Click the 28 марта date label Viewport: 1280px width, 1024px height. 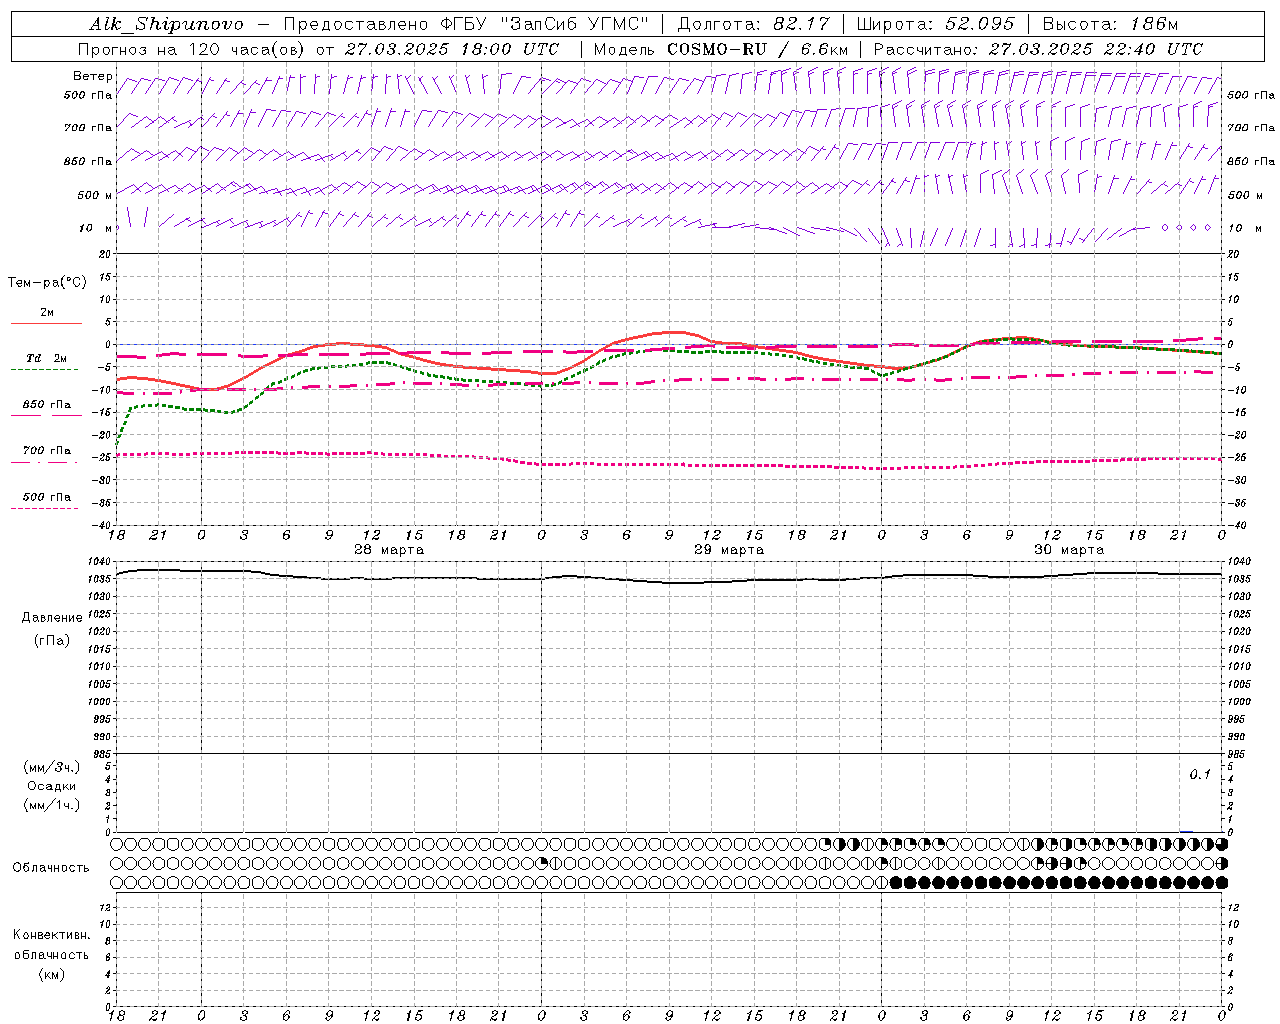pyautogui.click(x=389, y=550)
